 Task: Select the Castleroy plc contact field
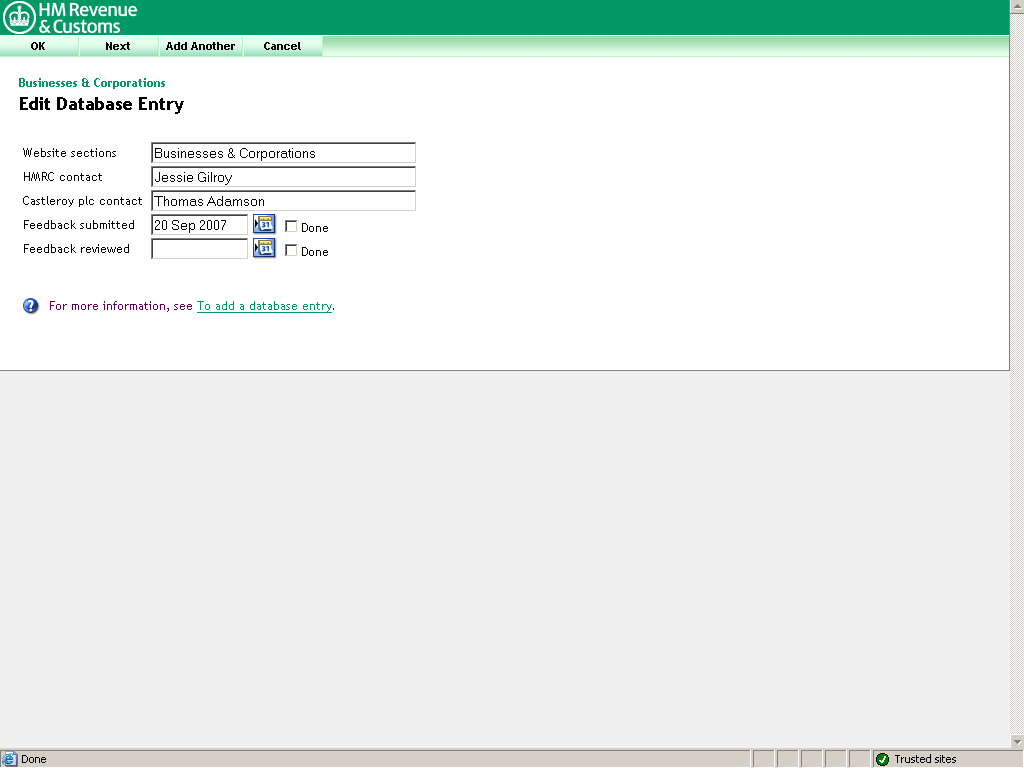tap(283, 201)
